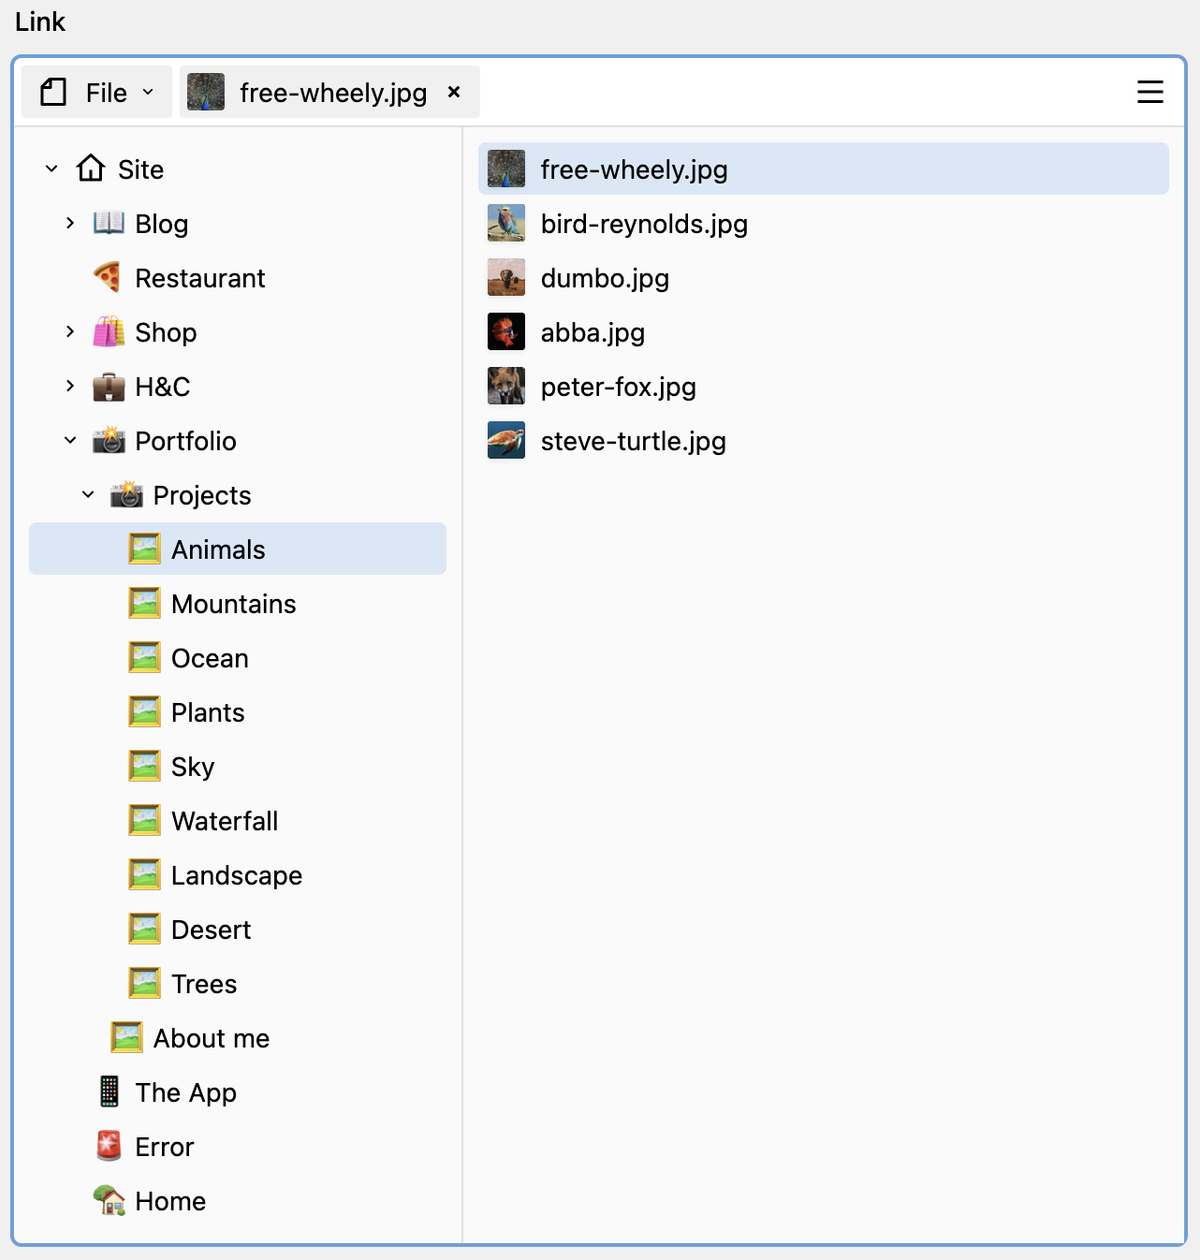The width and height of the screenshot is (1200, 1260).
Task: Click the Ocean picture icon
Action: (145, 657)
